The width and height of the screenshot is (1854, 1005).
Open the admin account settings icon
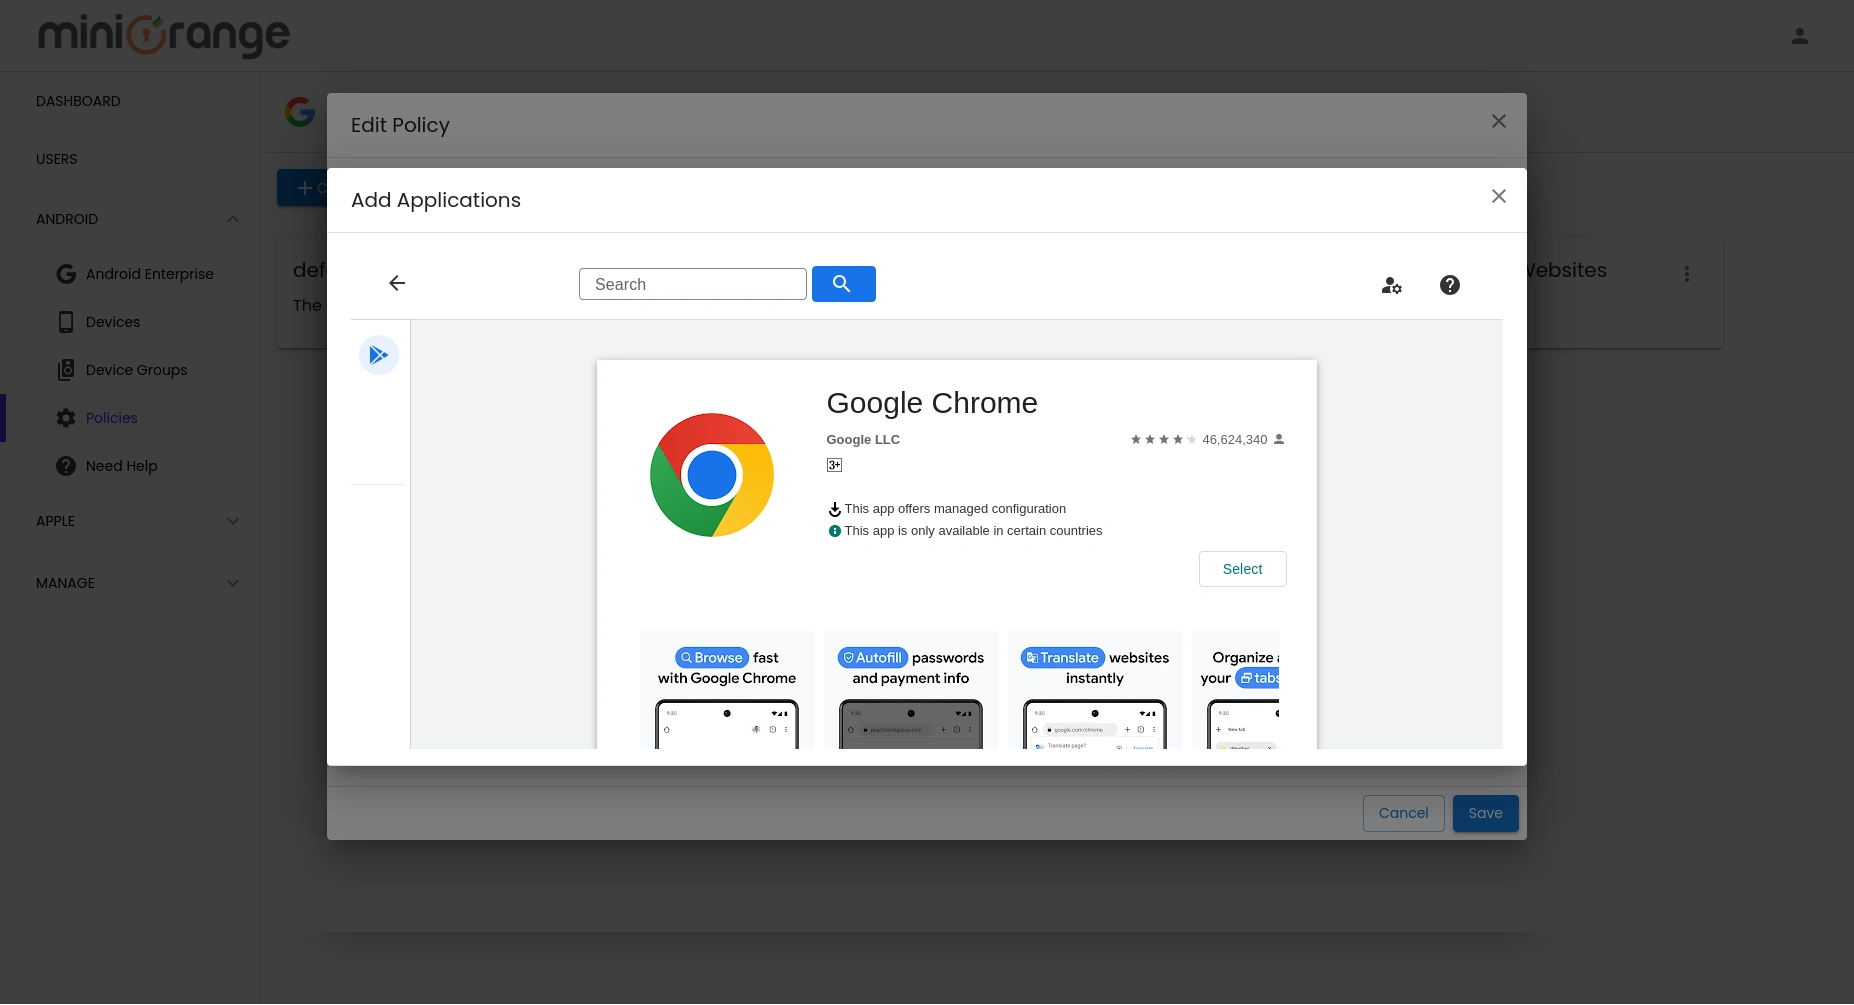1391,285
